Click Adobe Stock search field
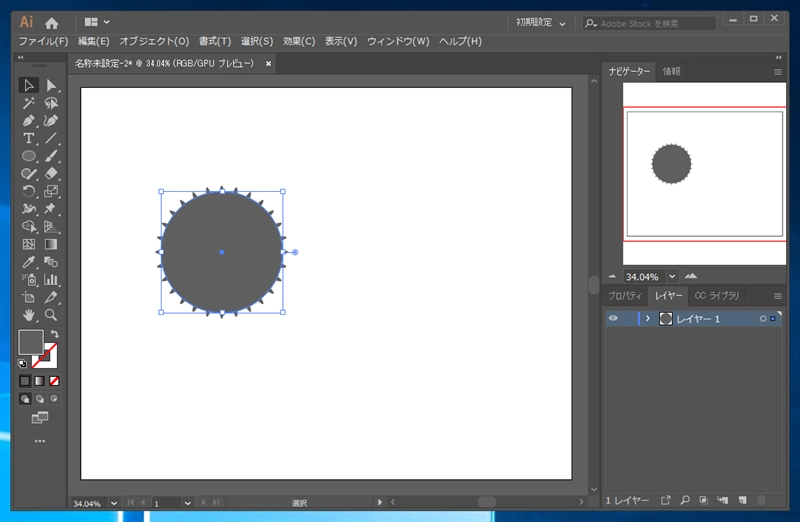 649,23
